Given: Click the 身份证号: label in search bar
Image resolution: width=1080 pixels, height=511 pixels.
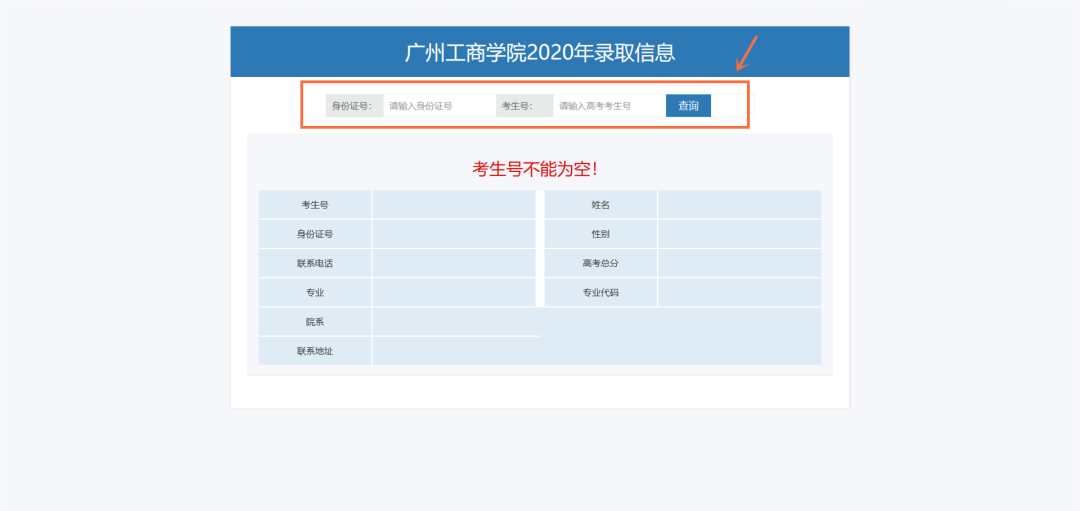Looking at the screenshot, I should (x=355, y=106).
